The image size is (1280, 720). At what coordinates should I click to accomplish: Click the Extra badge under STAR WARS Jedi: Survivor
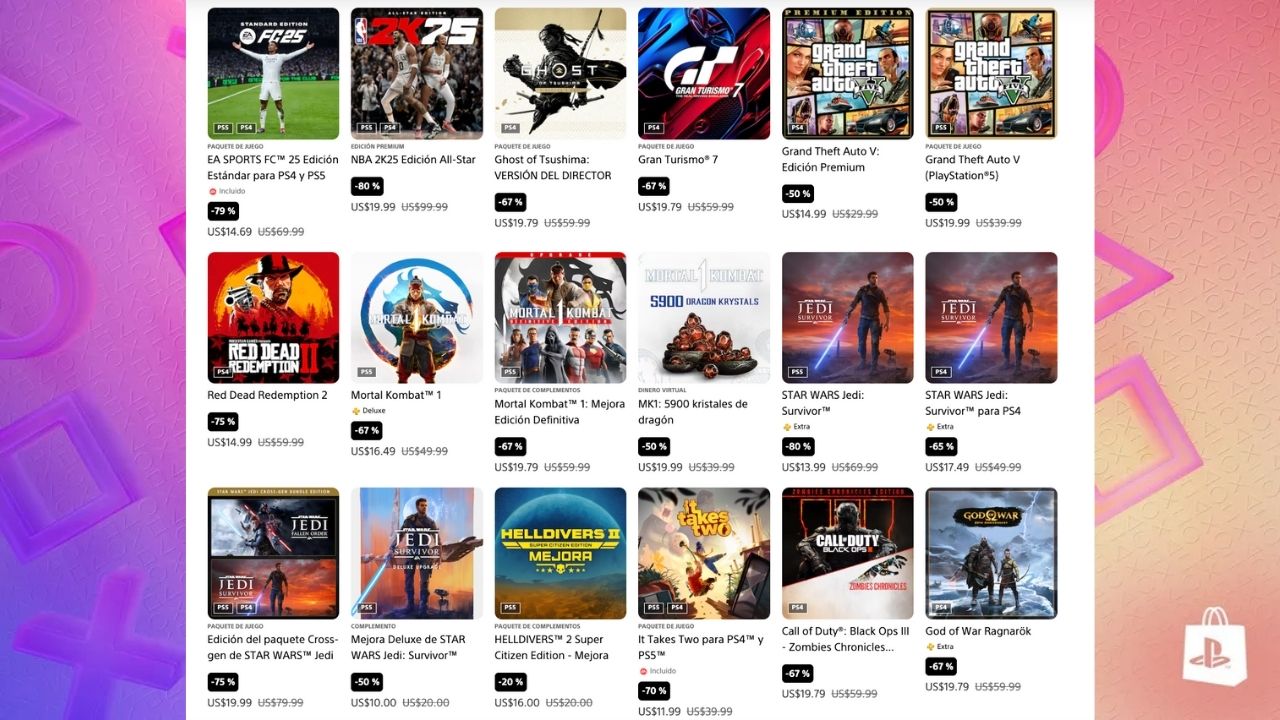(797, 426)
